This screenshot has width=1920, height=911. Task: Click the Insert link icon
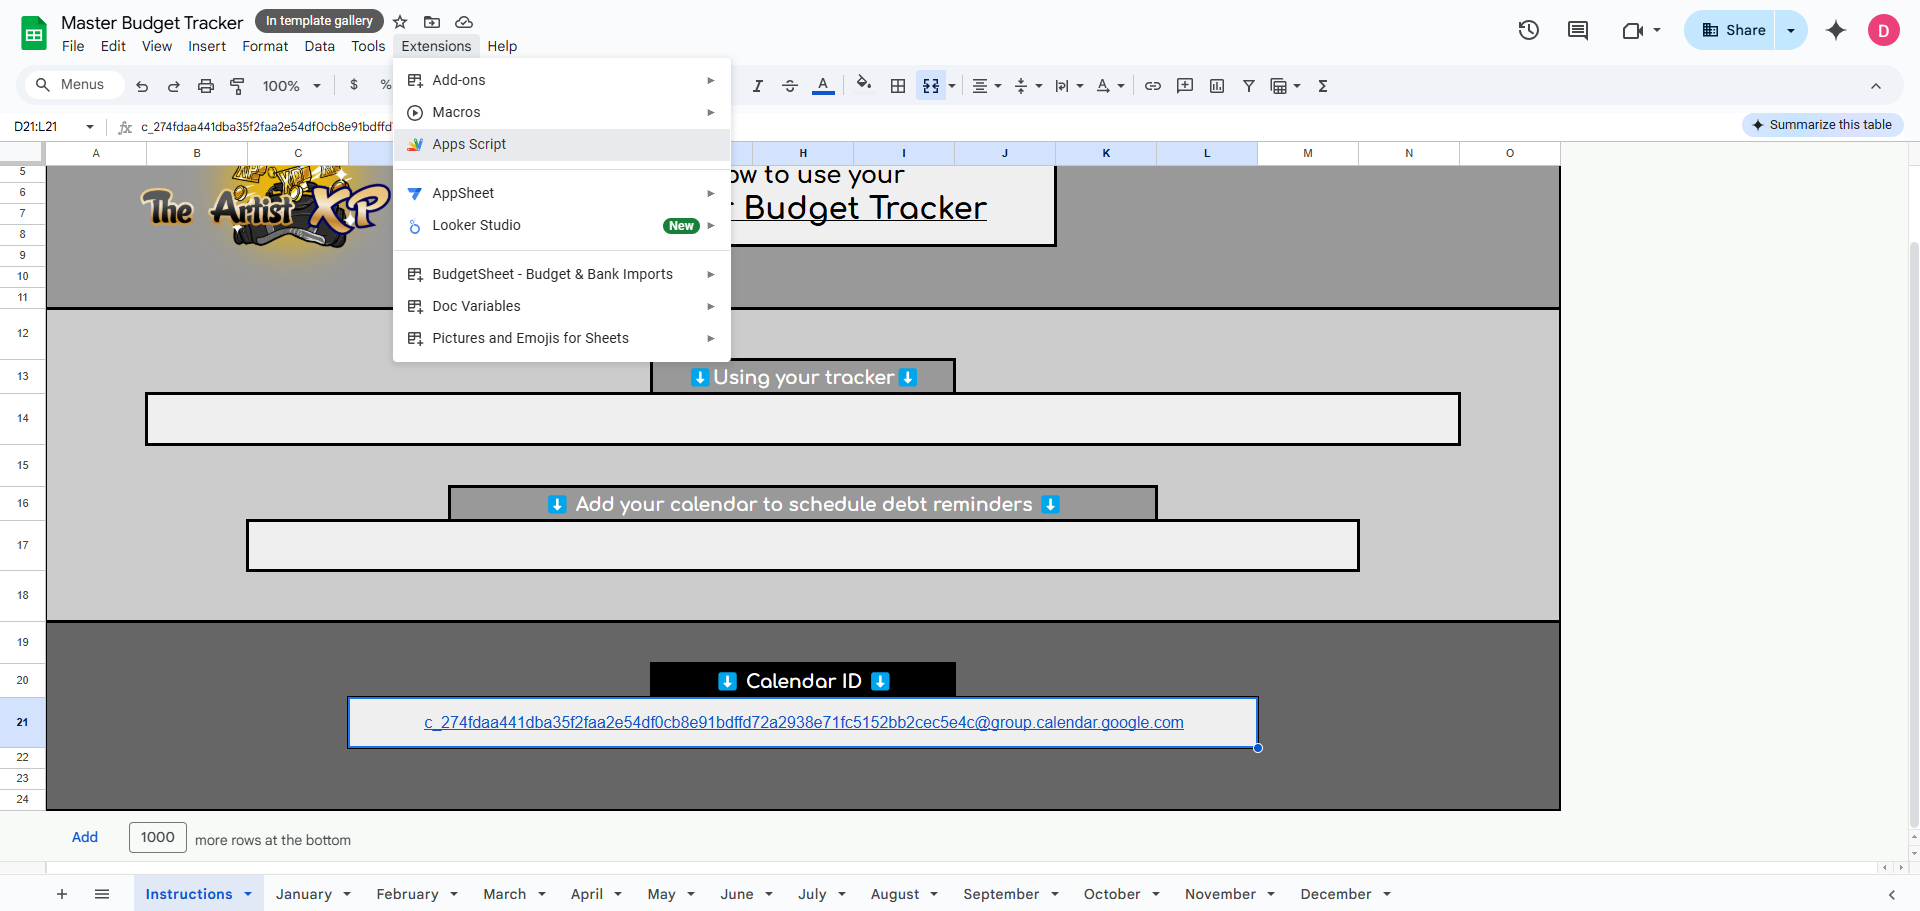(x=1153, y=86)
